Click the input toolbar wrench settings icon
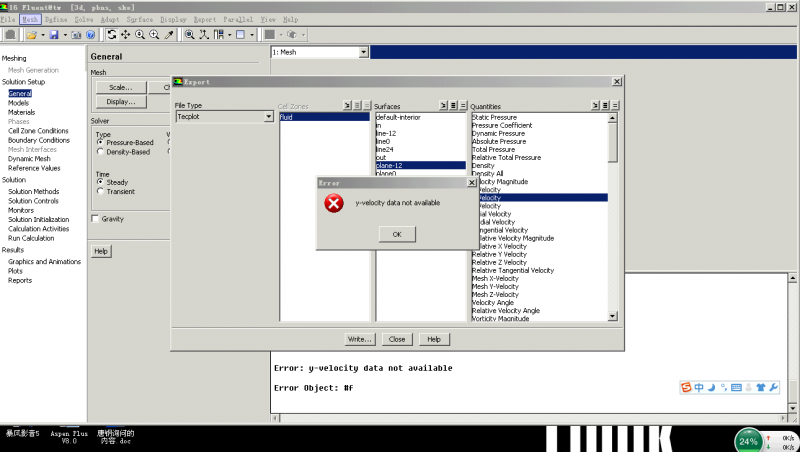This screenshot has height=452, width=800. pos(773,388)
